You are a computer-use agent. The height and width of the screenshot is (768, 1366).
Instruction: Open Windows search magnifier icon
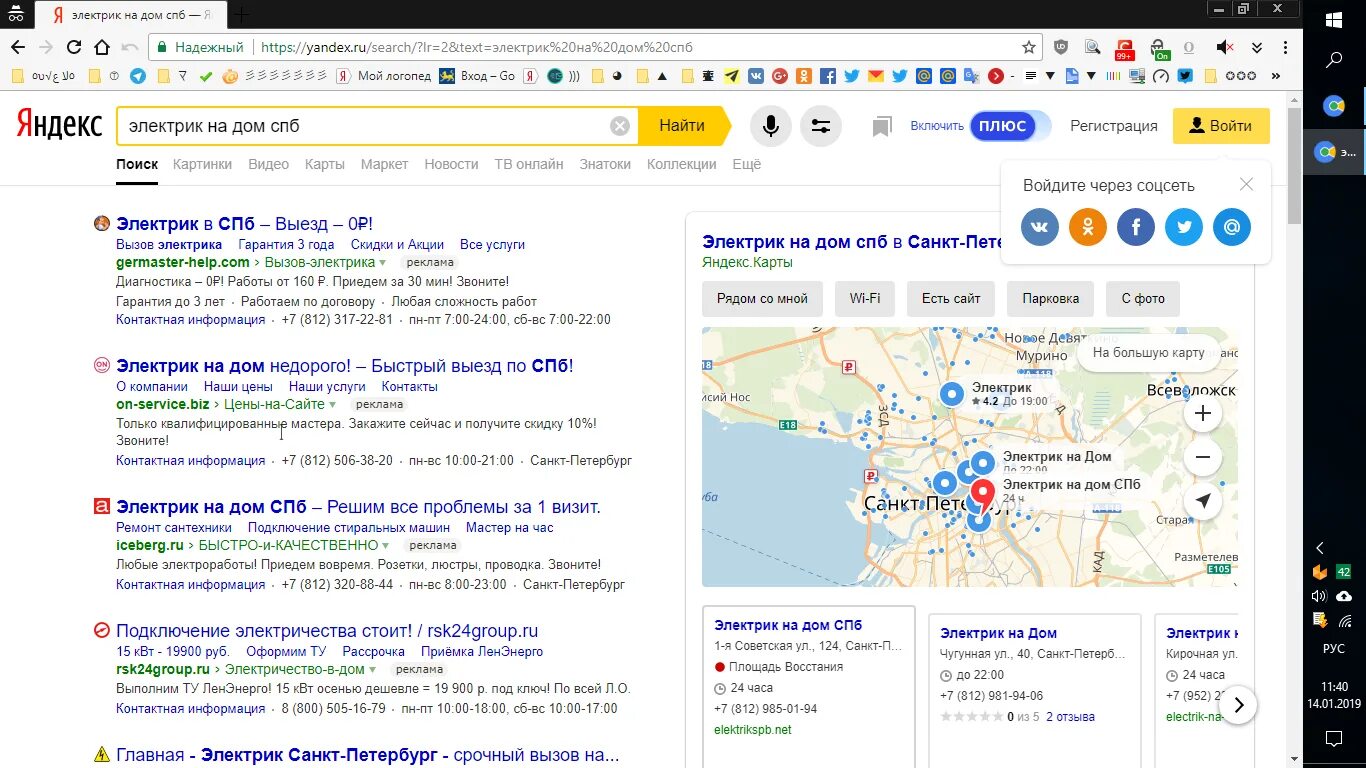tap(1334, 60)
